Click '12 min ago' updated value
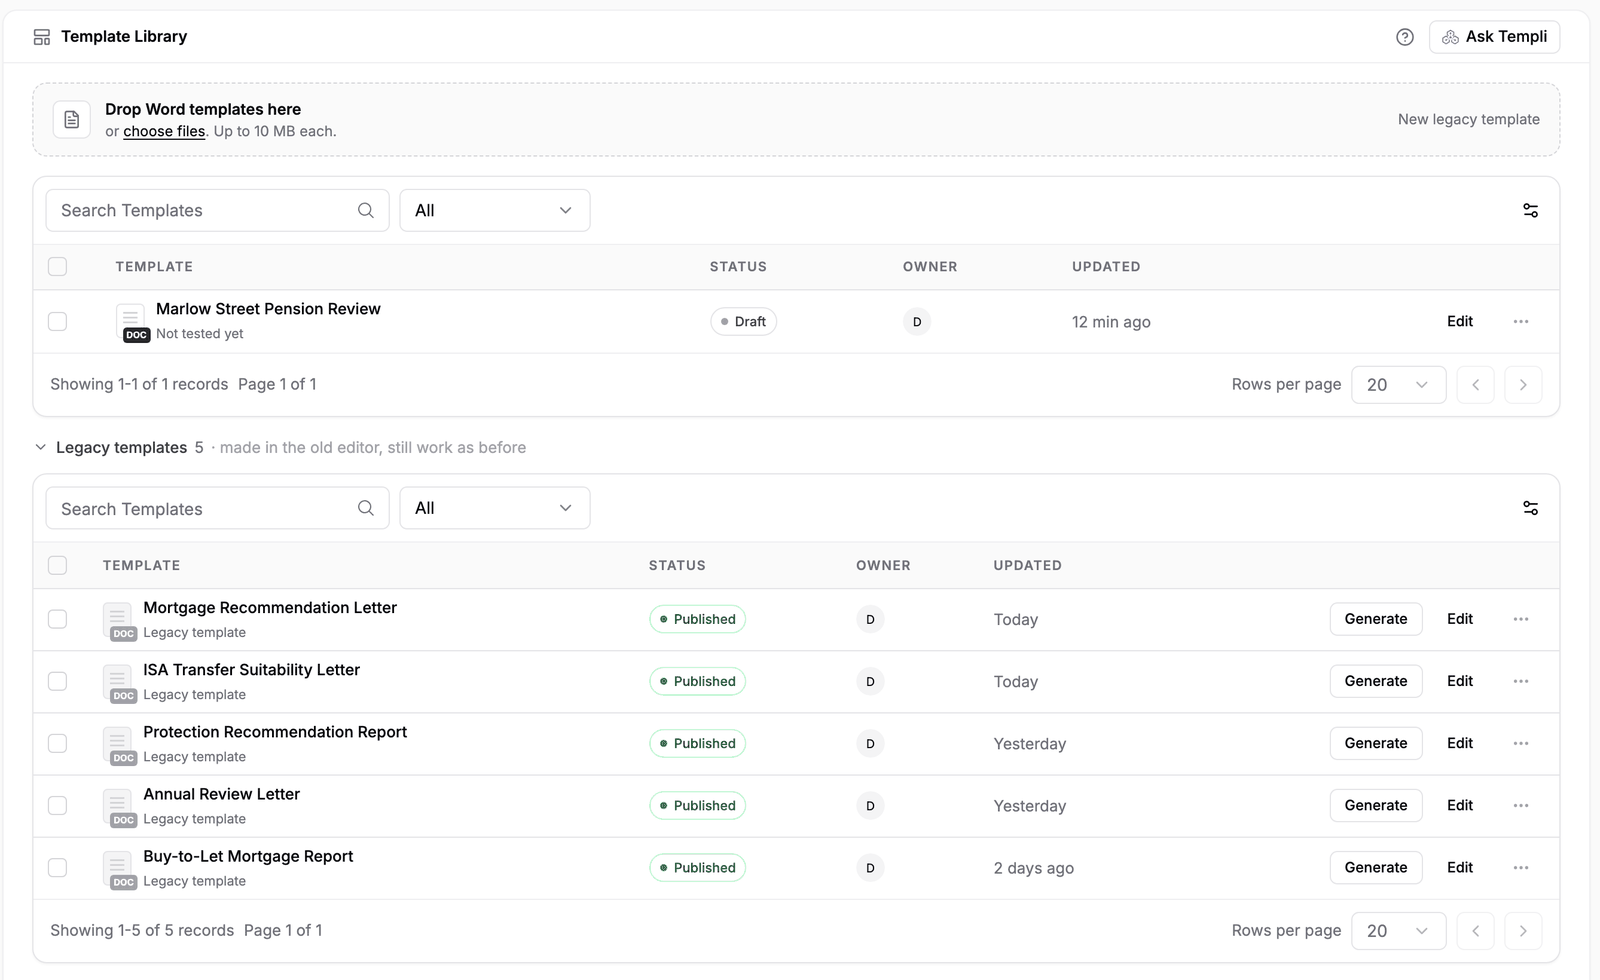The width and height of the screenshot is (1600, 980). point(1111,322)
